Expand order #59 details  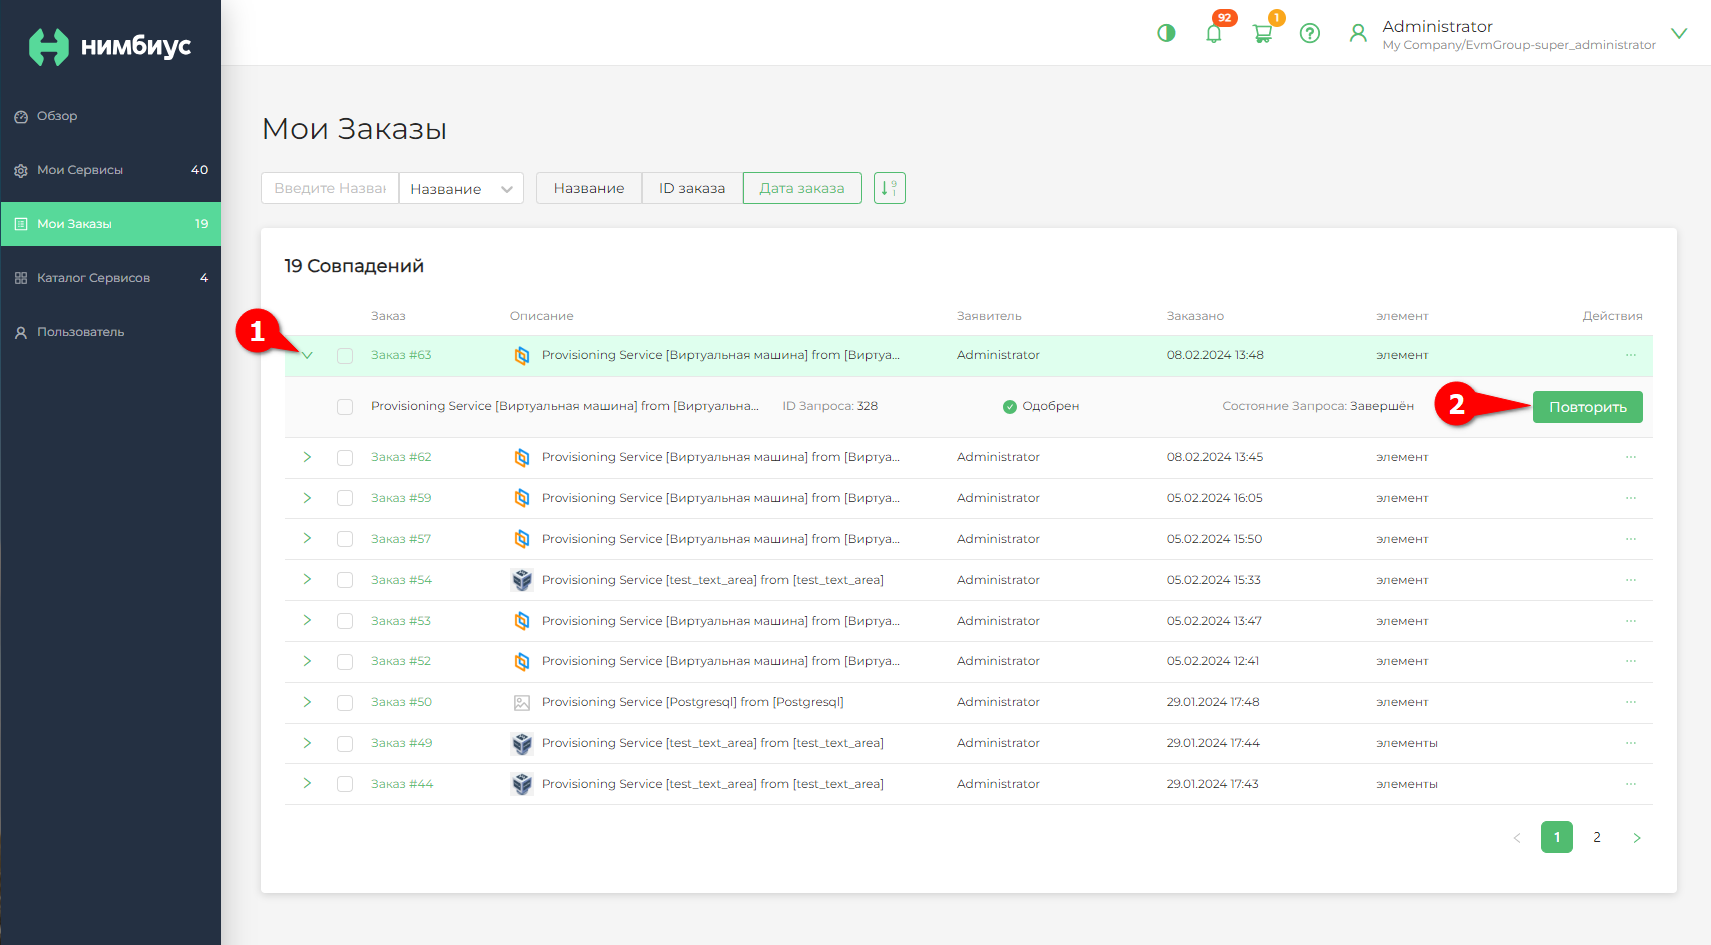tap(307, 498)
